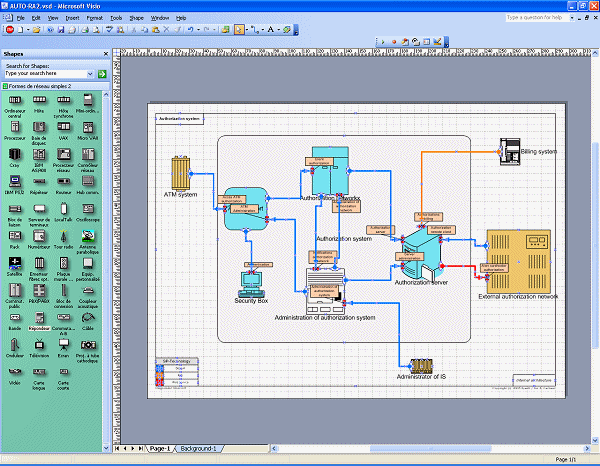The height and width of the screenshot is (466, 600).
Task: Choose the Câble shape
Action: 88,321
